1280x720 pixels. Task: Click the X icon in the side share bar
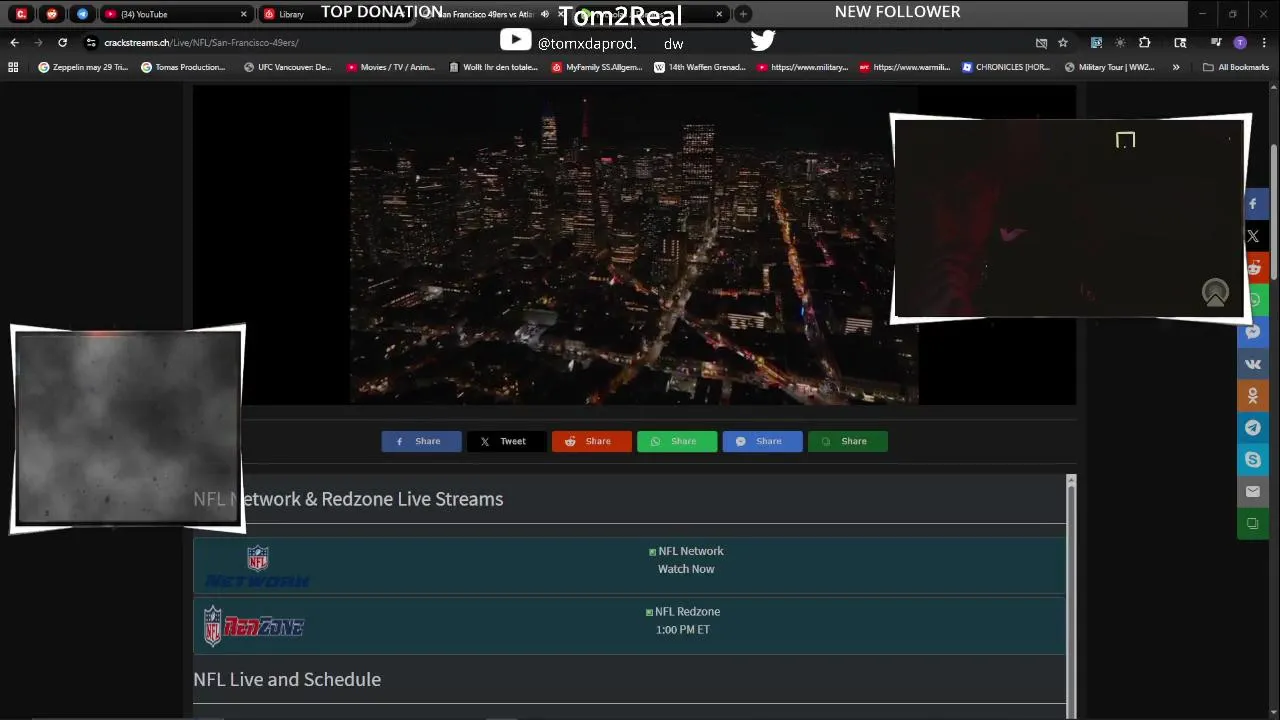point(1253,236)
